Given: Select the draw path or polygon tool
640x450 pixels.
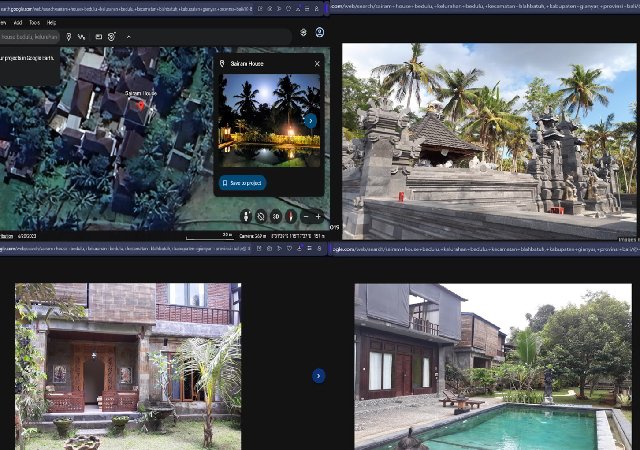Looking at the screenshot, I should point(81,37).
